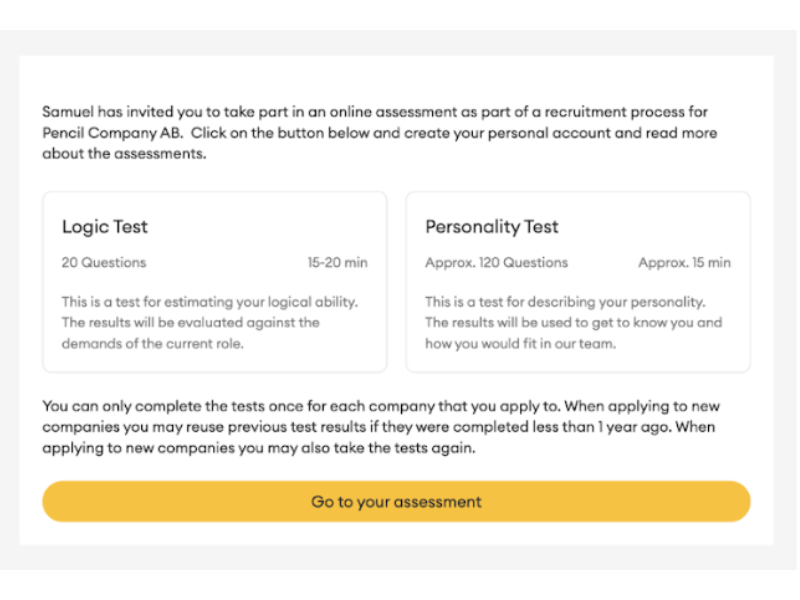Select the Personality Test card
The height and width of the screenshot is (600, 800).
[577, 282]
